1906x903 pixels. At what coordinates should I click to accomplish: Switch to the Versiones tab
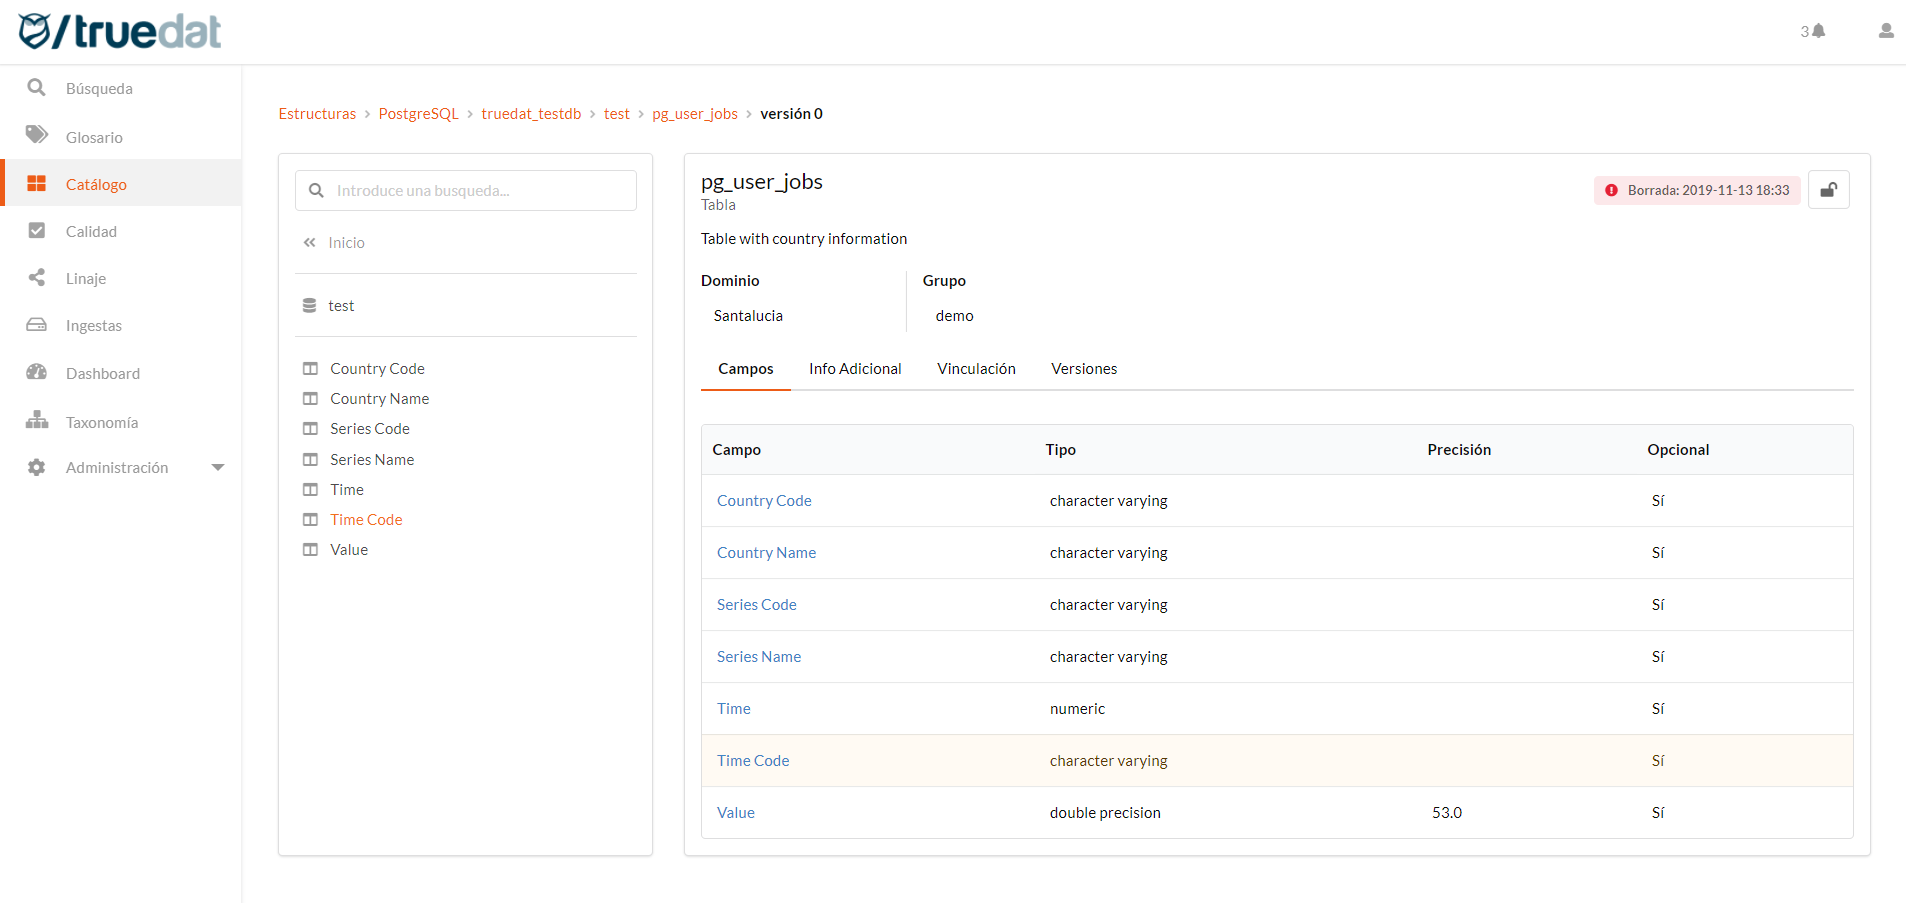coord(1084,368)
